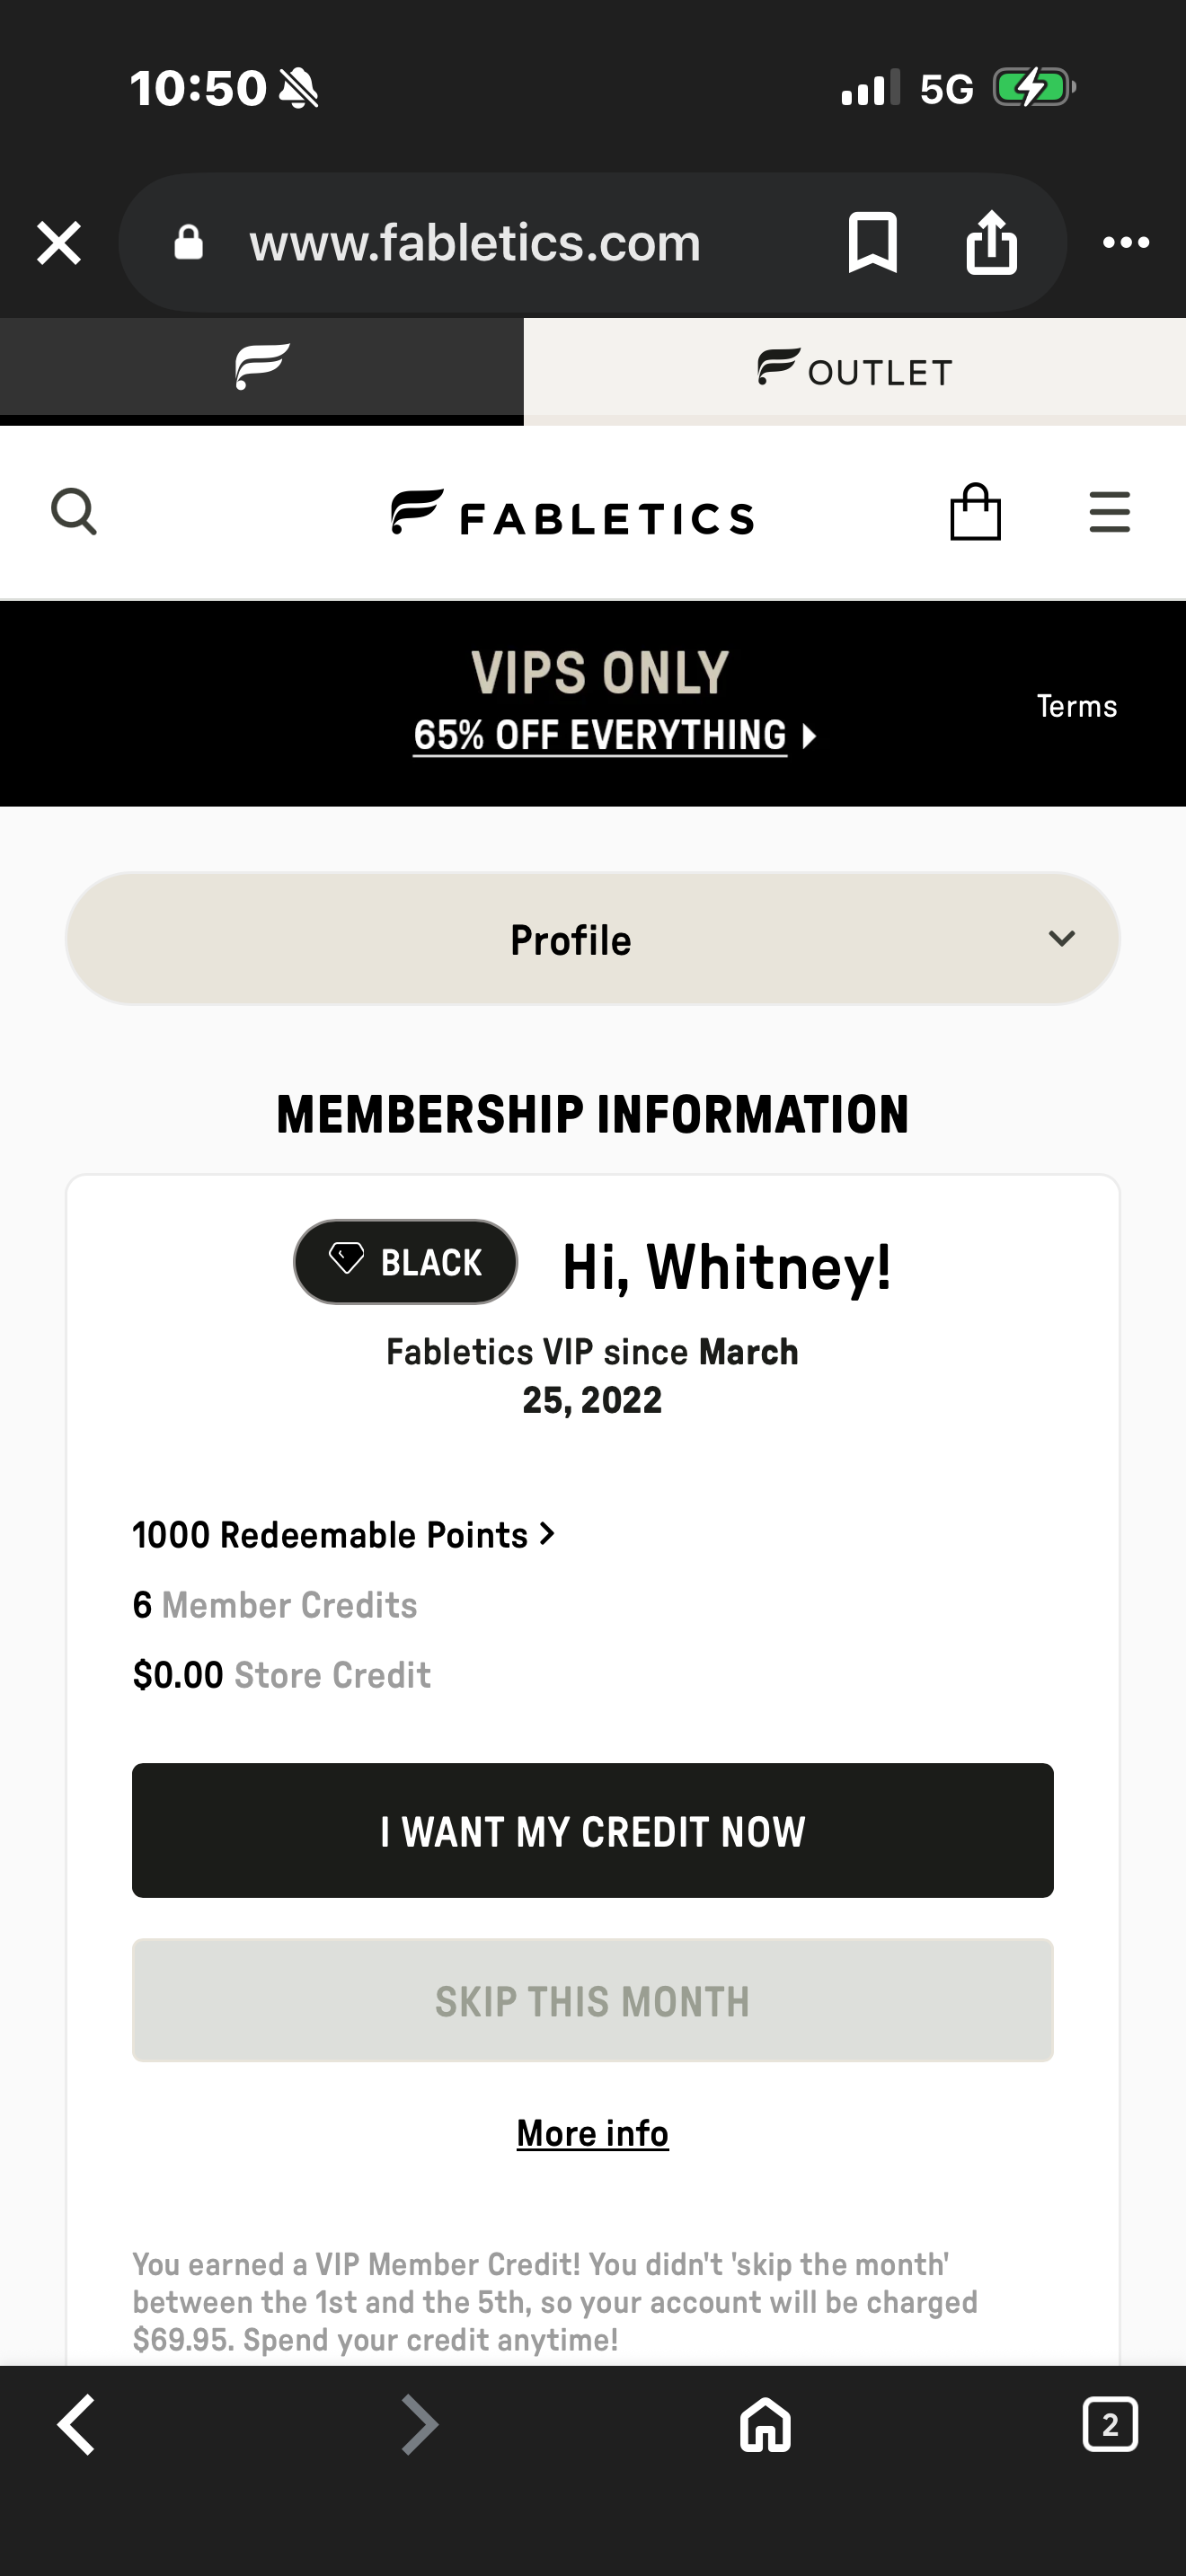Viewport: 1186px width, 2576px height.
Task: Tap the www.fabletics.com address field
Action: click(475, 243)
